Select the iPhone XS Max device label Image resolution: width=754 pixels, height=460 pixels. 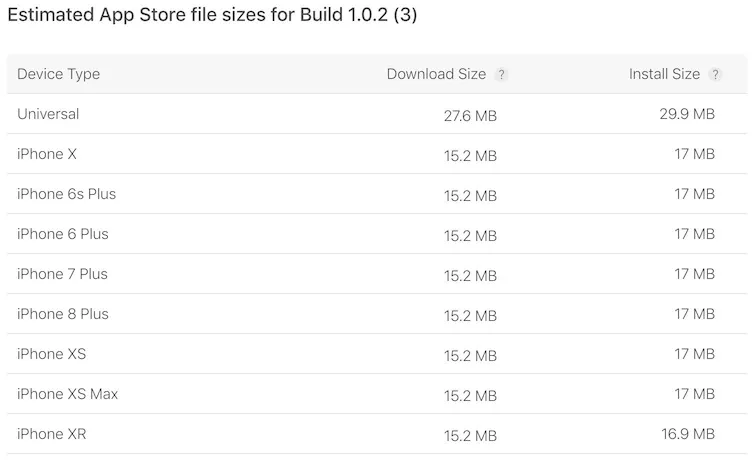coord(67,394)
